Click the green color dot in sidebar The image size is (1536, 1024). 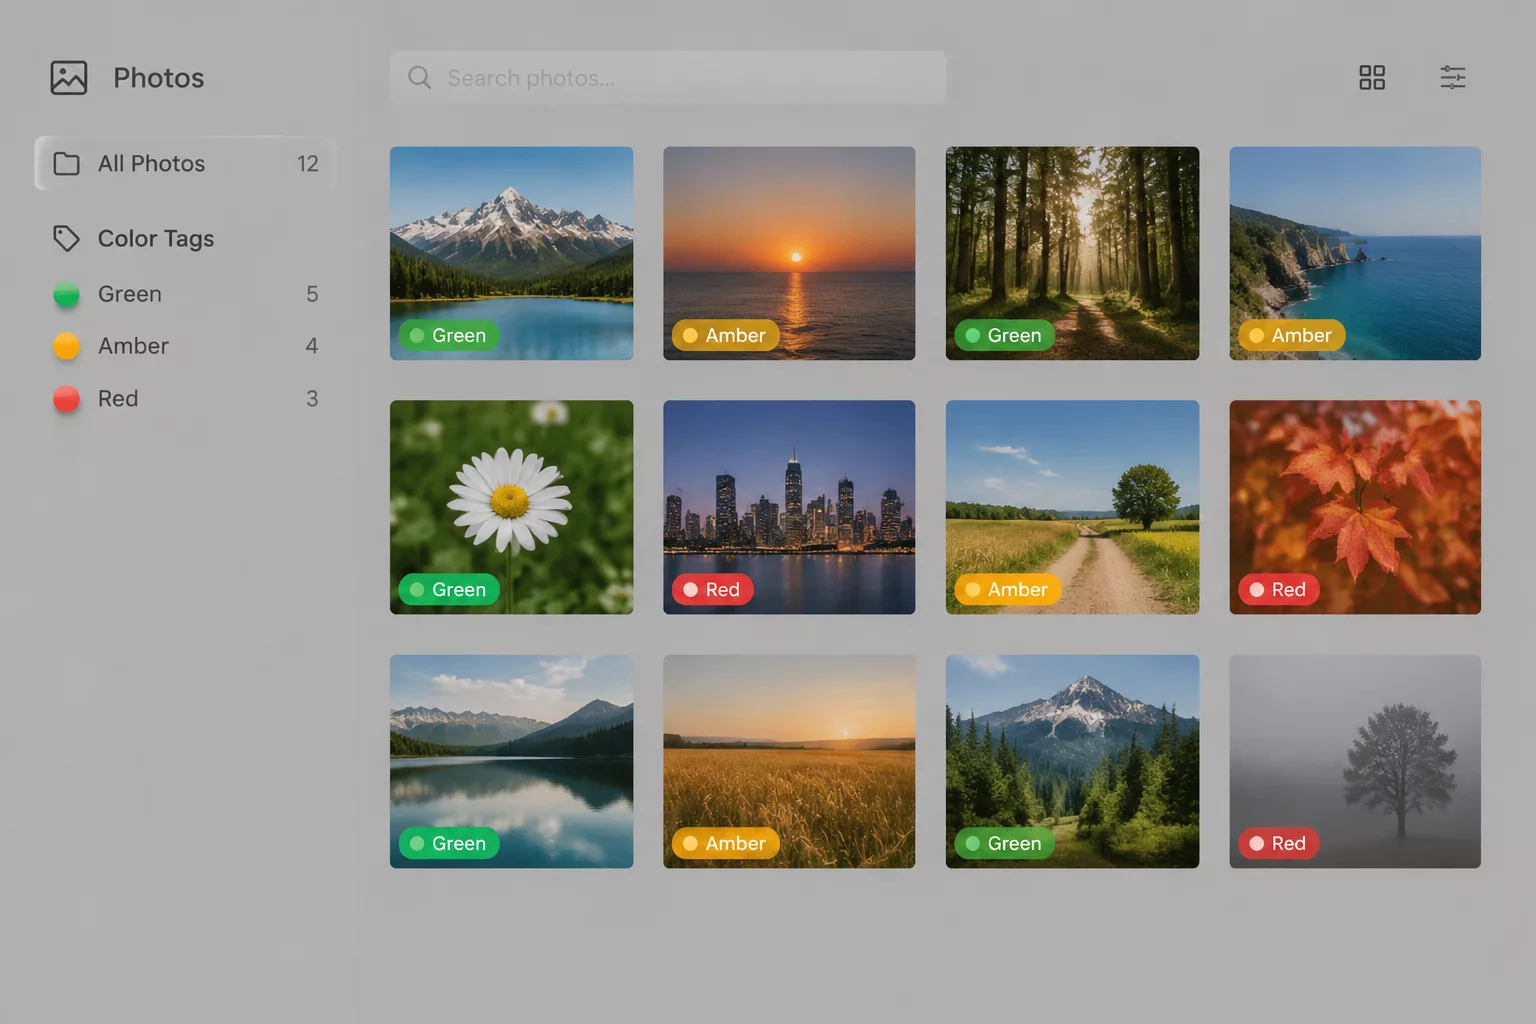coord(67,294)
